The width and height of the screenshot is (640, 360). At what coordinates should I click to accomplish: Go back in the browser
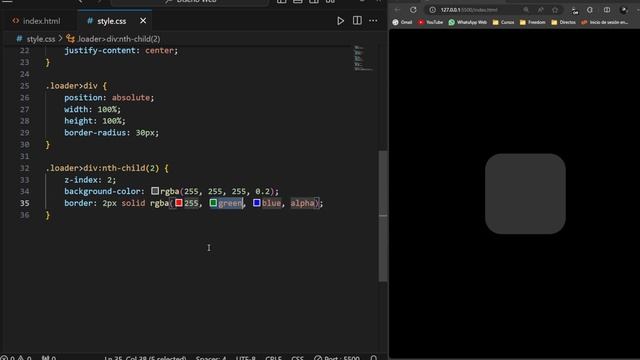[398, 10]
